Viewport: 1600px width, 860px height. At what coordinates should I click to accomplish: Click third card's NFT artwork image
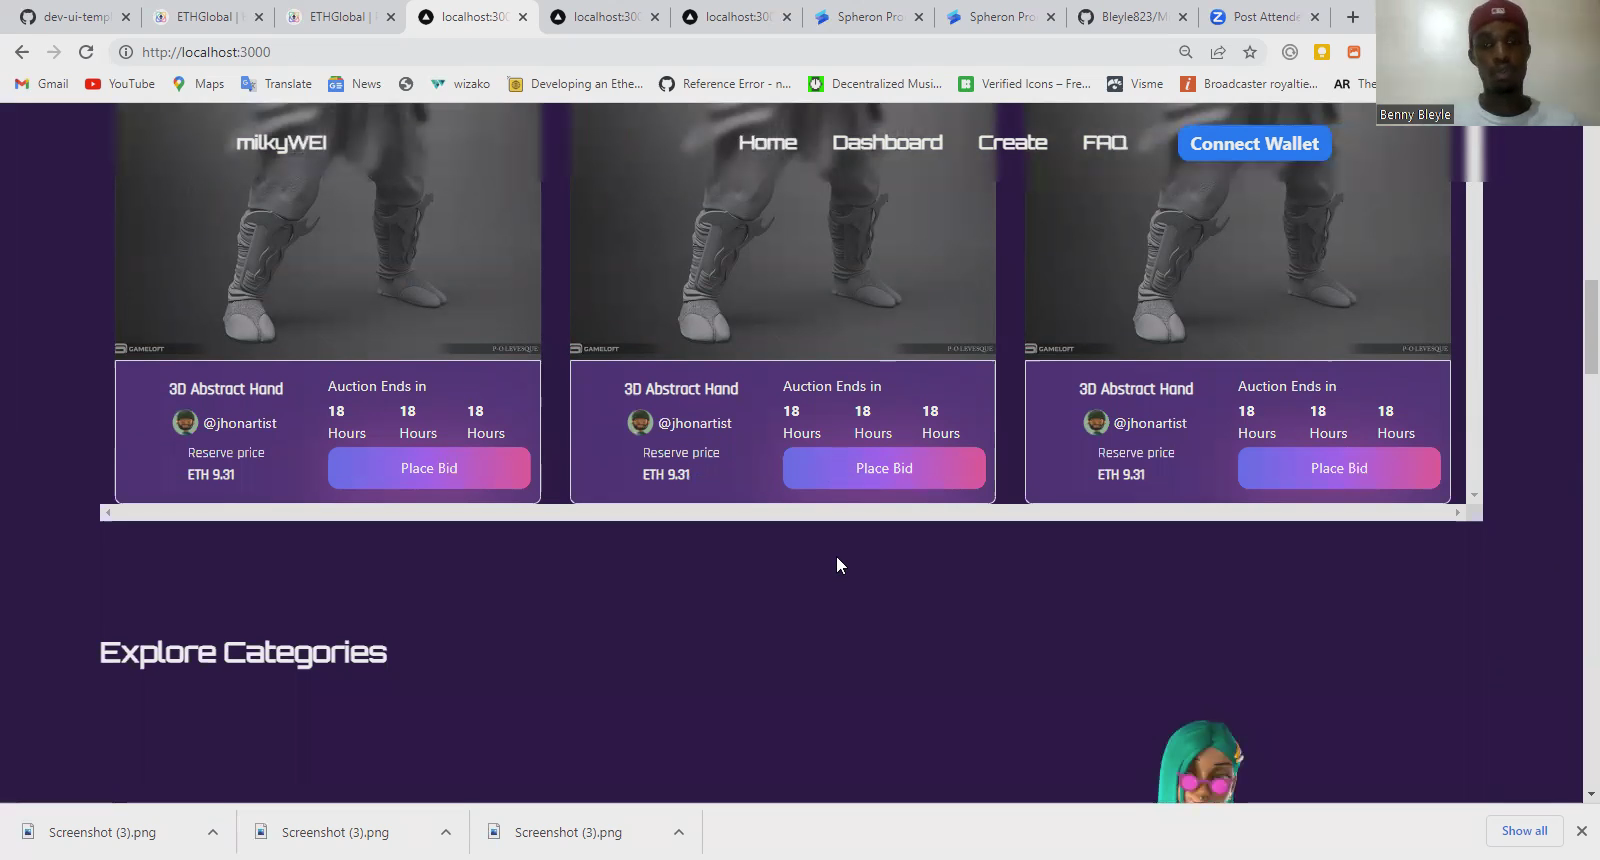coord(1238,230)
